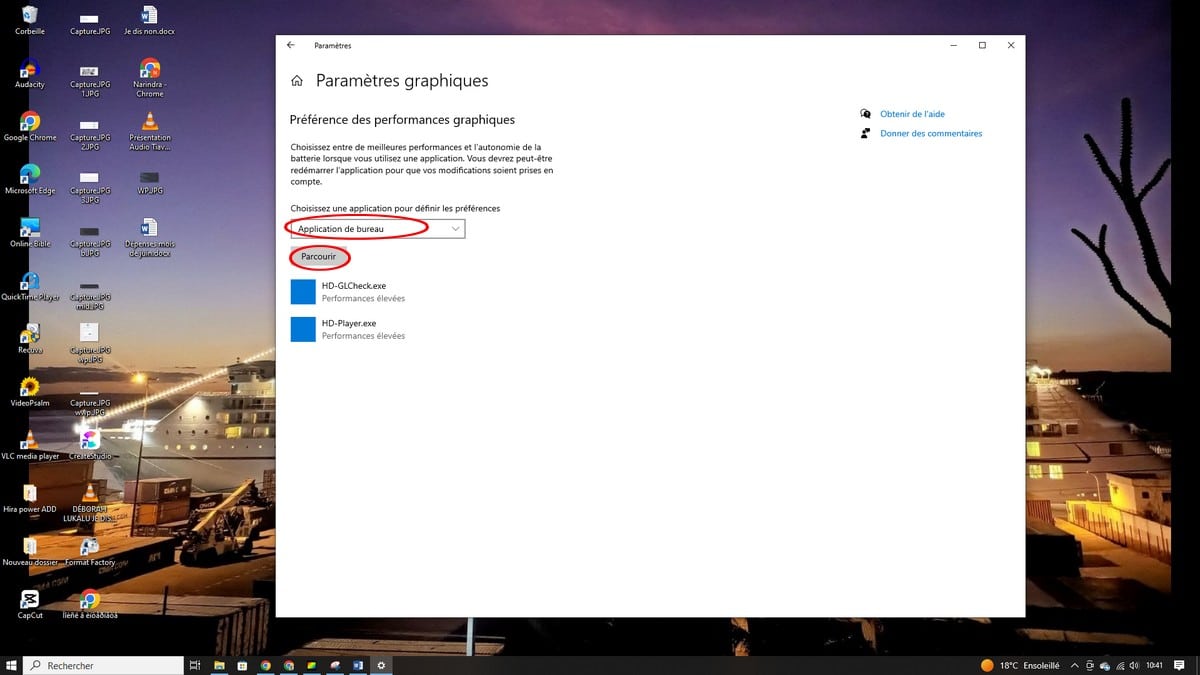Open the Windows Start menu

pos(12,665)
